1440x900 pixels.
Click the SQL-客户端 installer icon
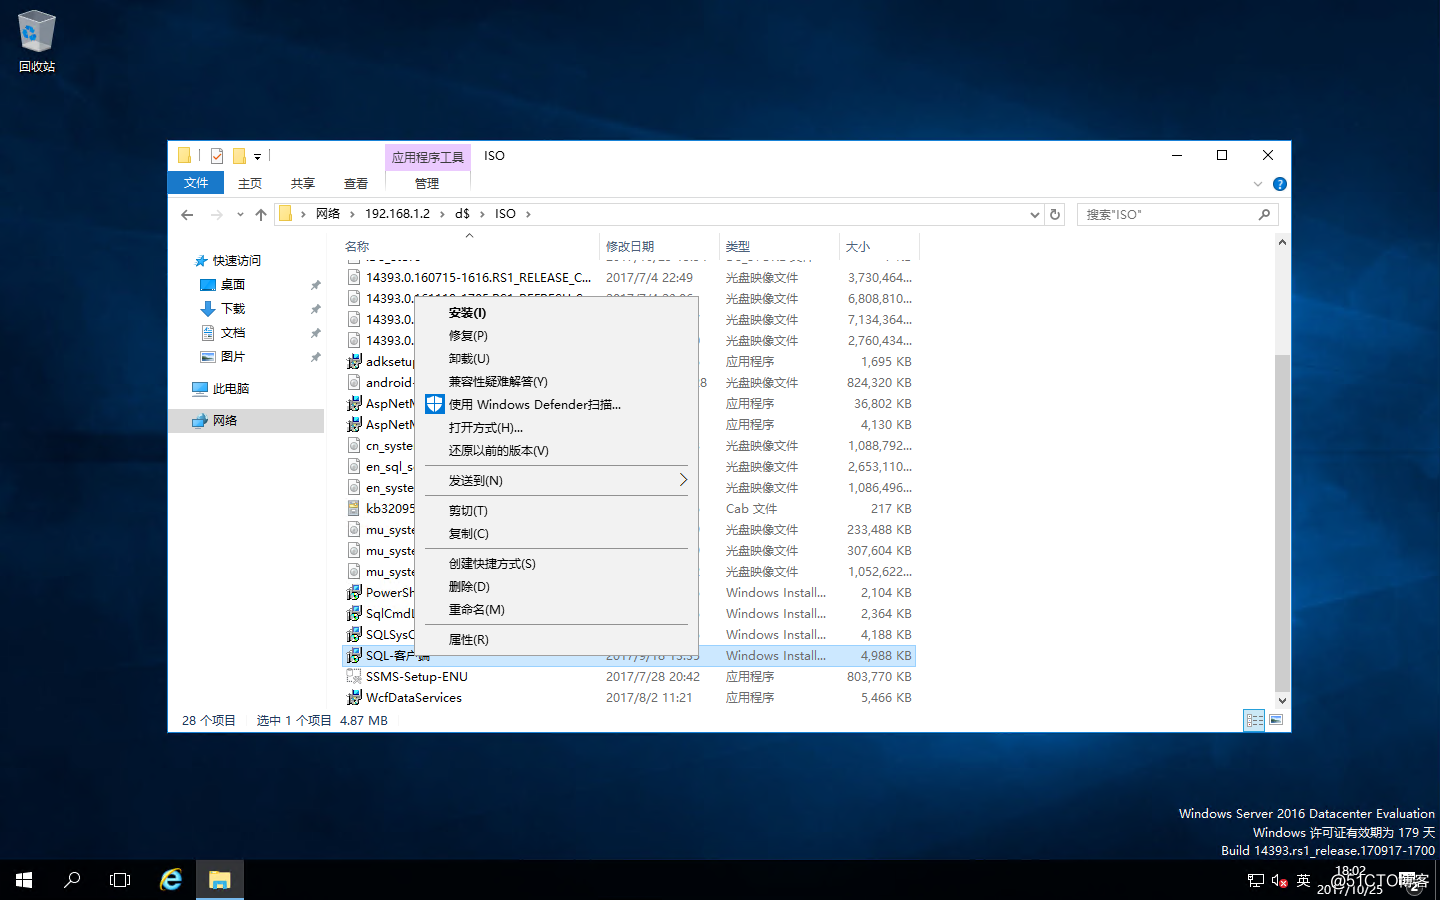[354, 656]
